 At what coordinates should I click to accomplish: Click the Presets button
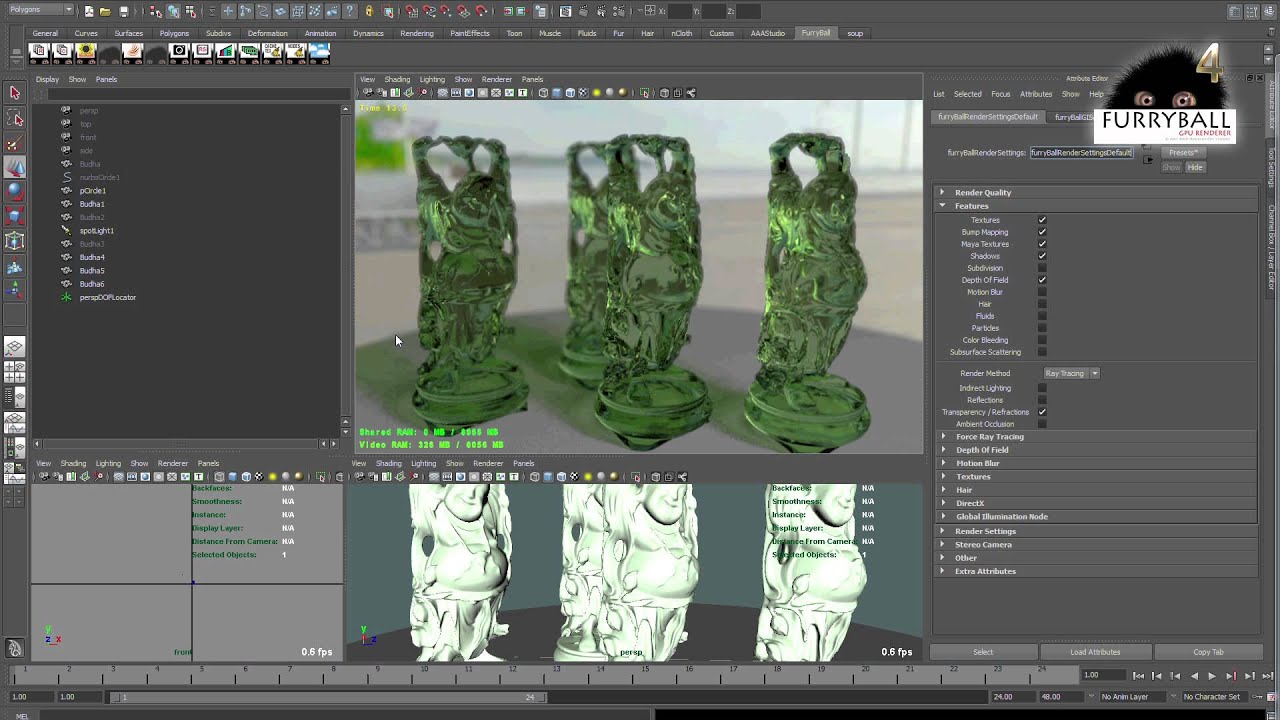coord(1183,153)
